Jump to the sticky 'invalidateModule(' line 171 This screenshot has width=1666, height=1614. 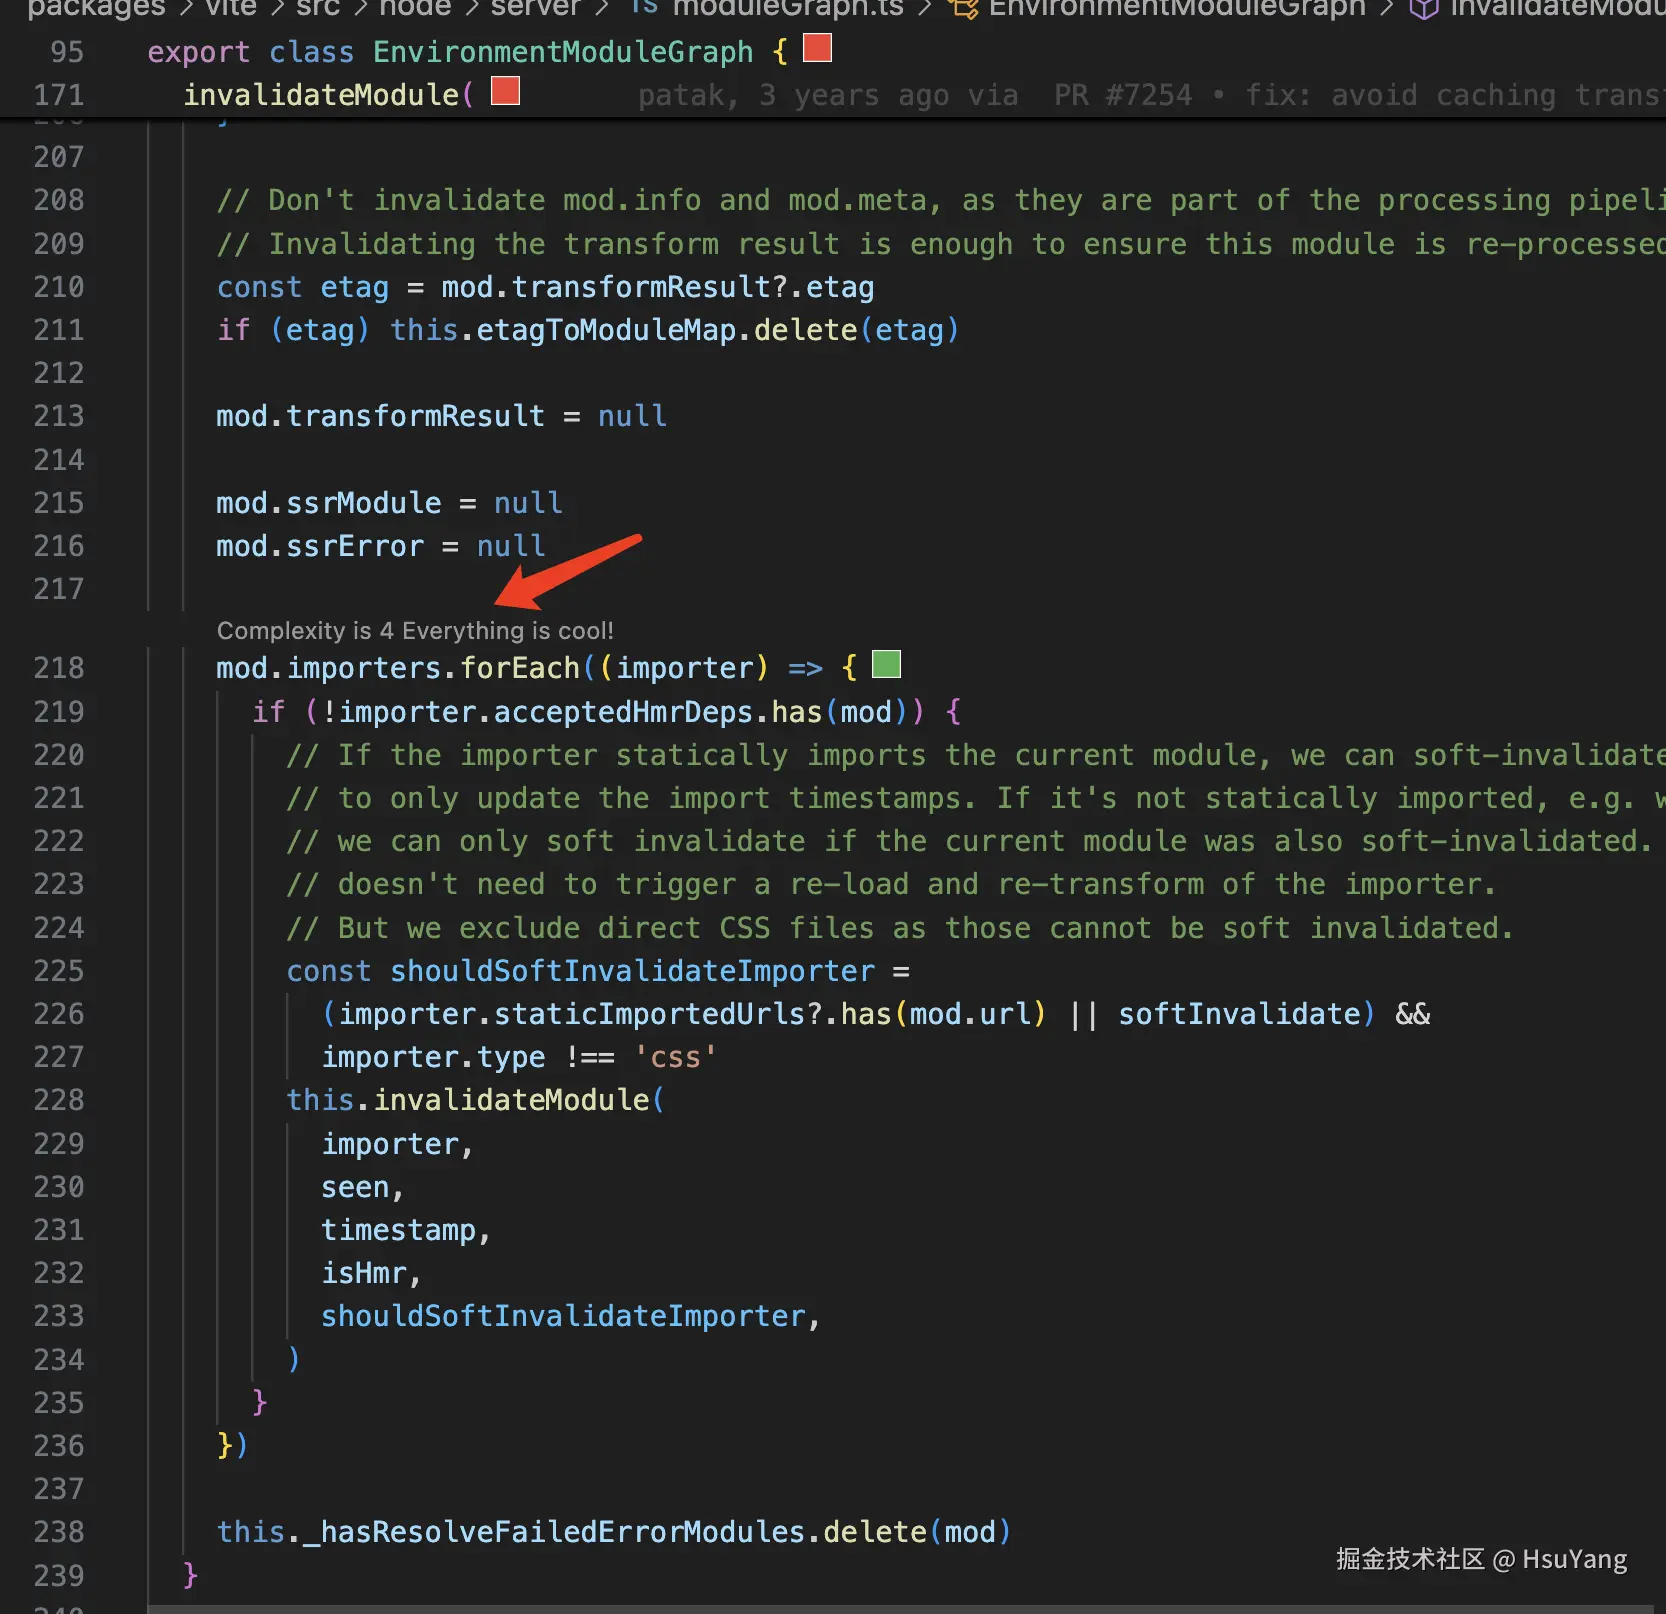pyautogui.click(x=328, y=95)
